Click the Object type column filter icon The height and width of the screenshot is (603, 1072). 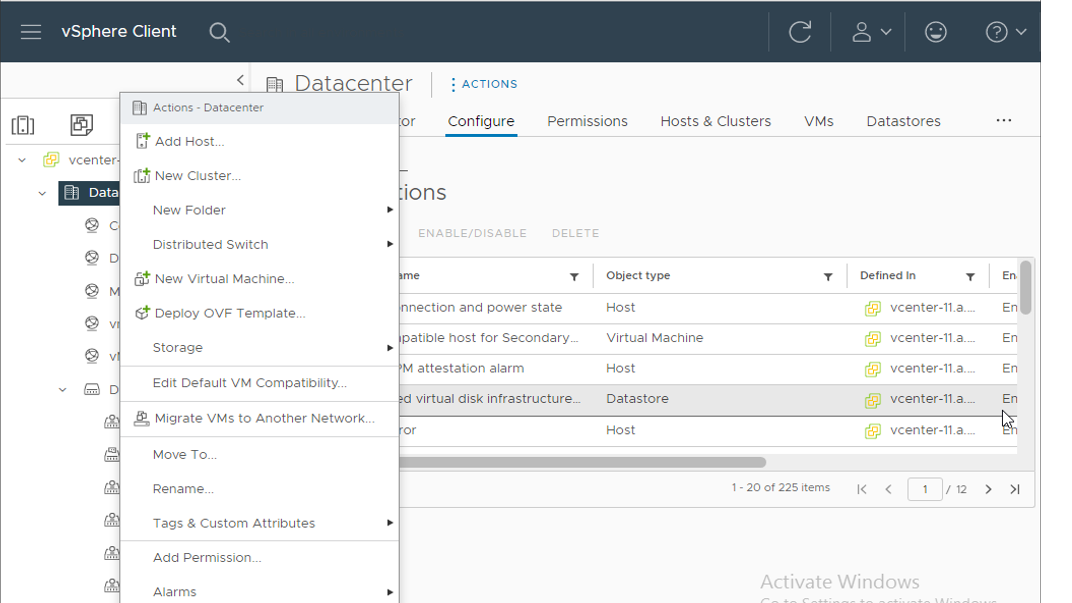(828, 277)
